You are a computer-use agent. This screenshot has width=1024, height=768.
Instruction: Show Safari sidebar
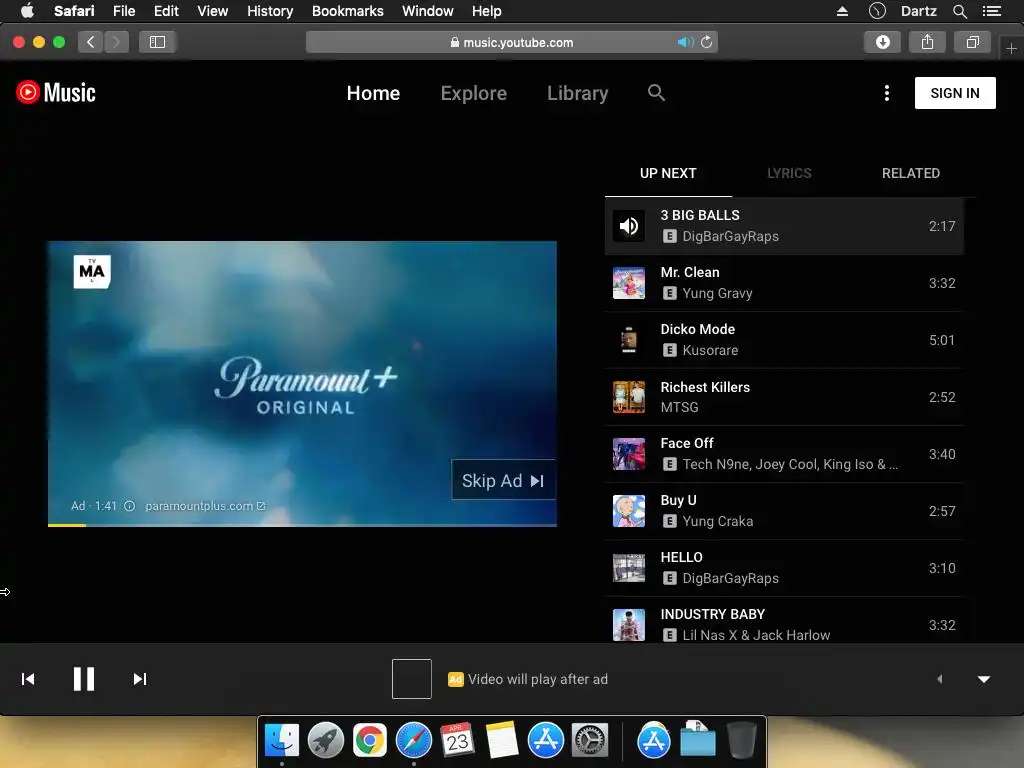[x=157, y=42]
